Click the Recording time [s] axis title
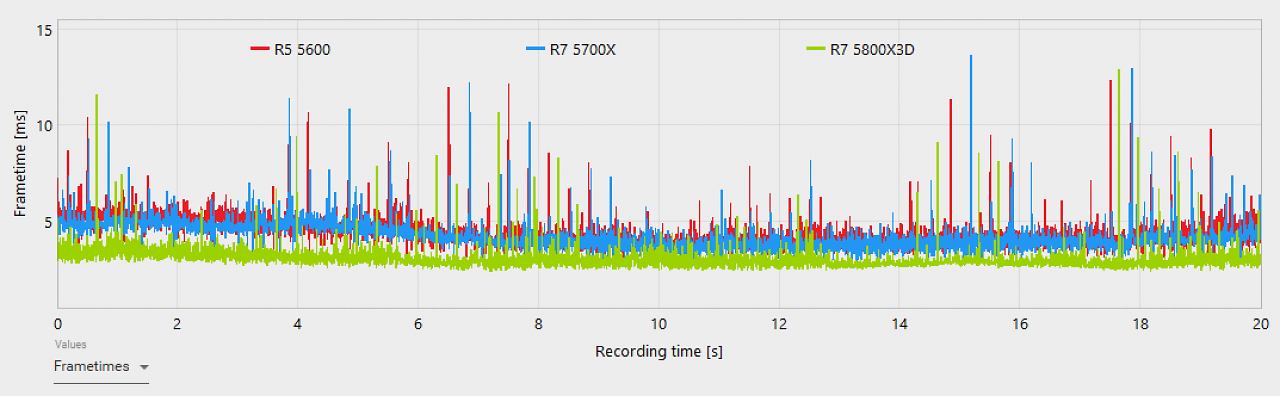 pyautogui.click(x=659, y=351)
